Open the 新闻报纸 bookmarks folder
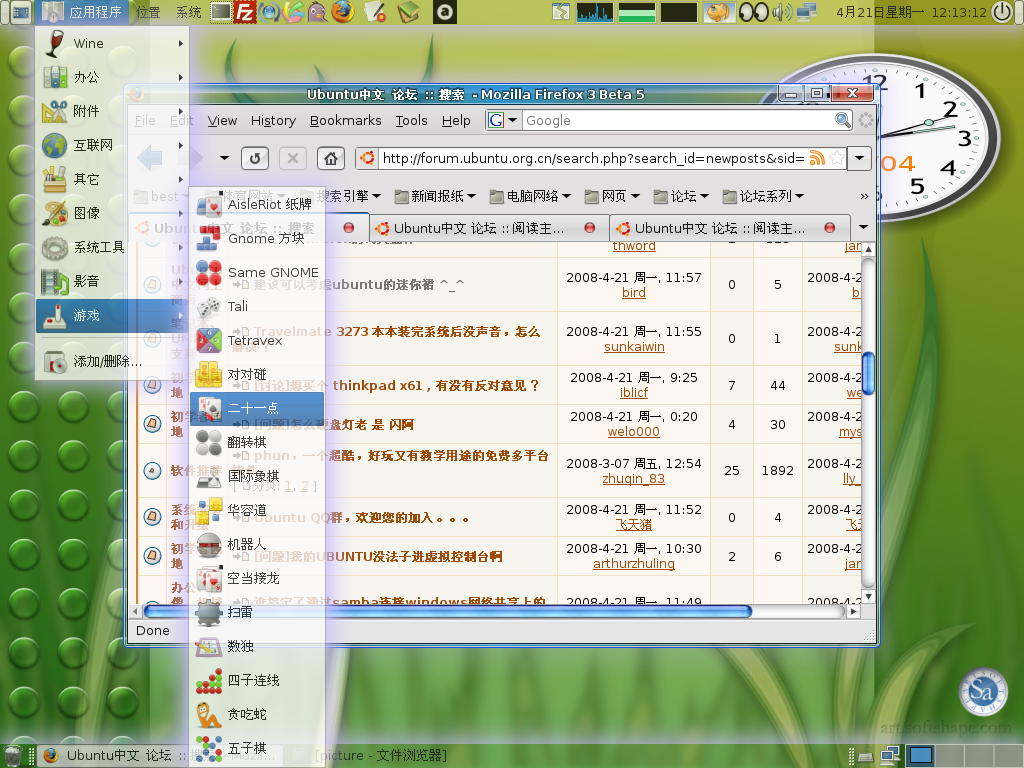 coord(435,196)
